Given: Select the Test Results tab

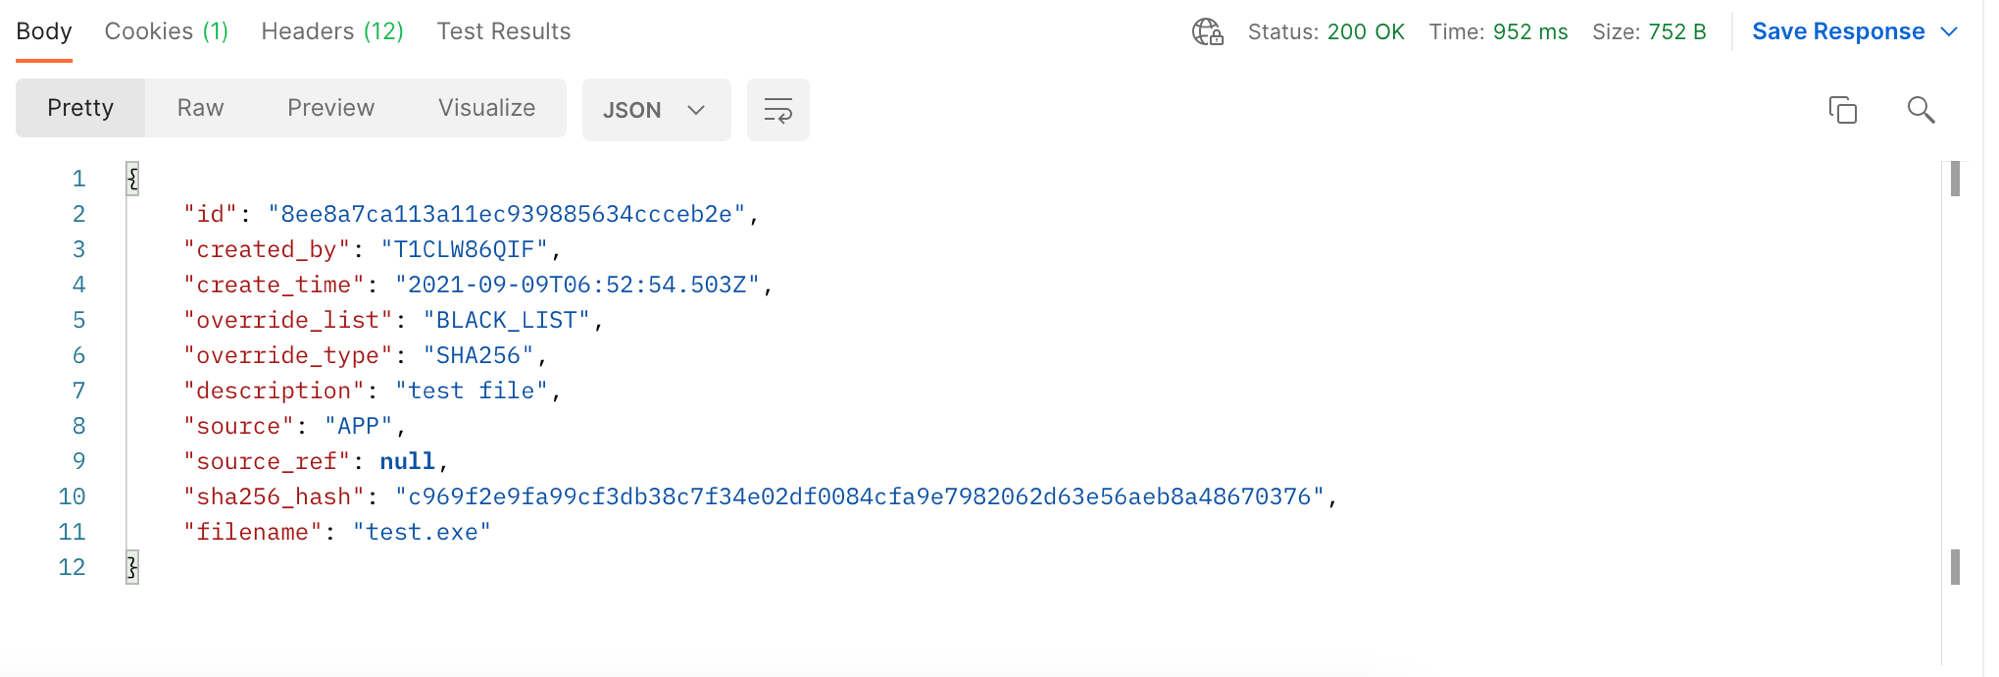Looking at the screenshot, I should pyautogui.click(x=503, y=32).
